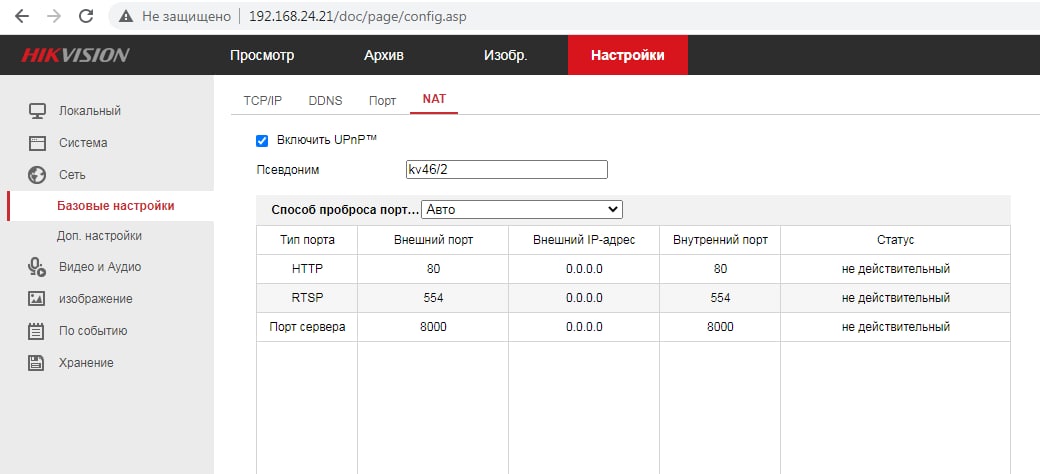This screenshot has width=1040, height=474.
Task: Click the microphone icon beside Видео и Аудио
Action: point(36,267)
